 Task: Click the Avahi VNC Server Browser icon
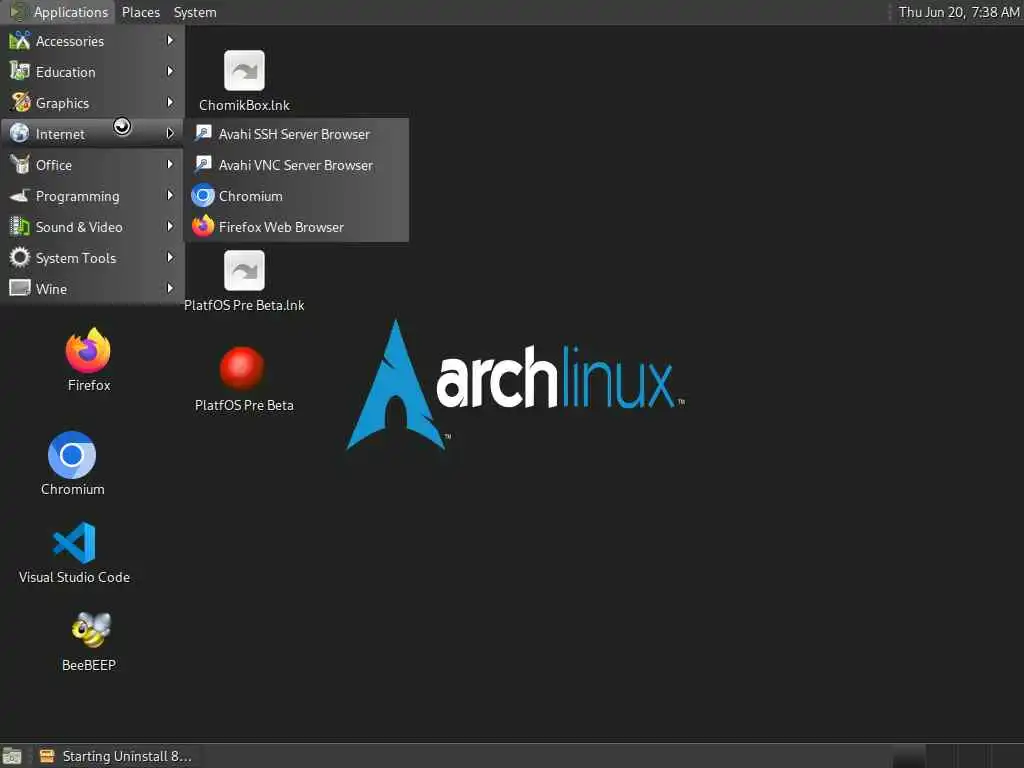click(x=203, y=164)
